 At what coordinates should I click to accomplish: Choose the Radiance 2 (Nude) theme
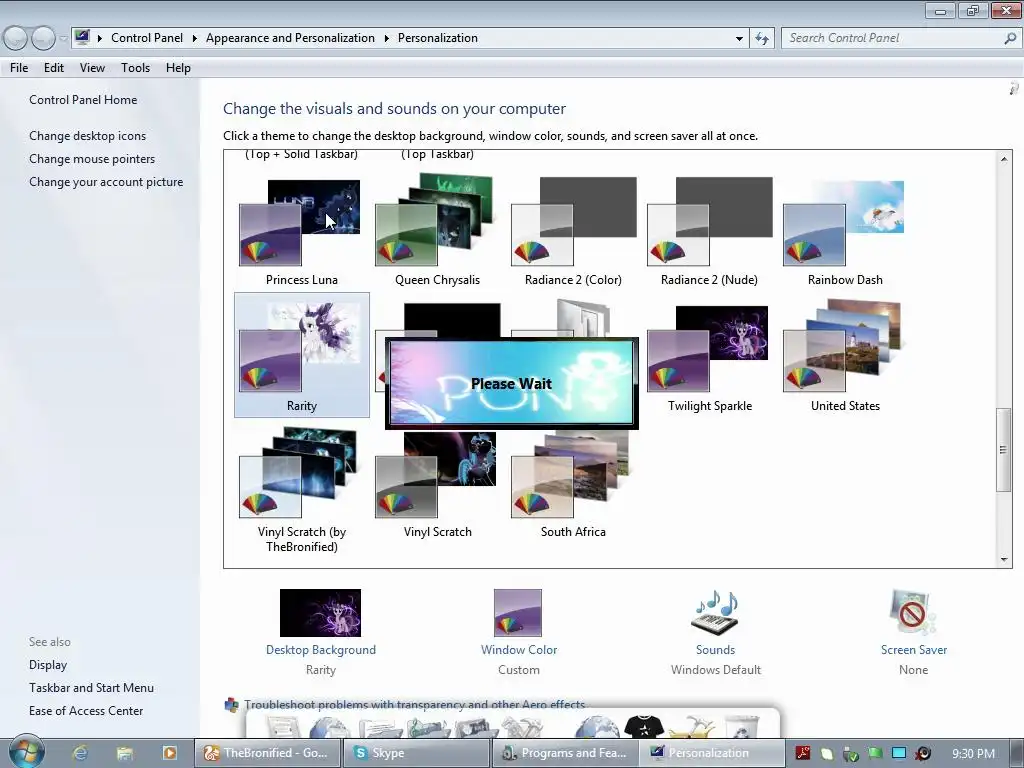[709, 231]
